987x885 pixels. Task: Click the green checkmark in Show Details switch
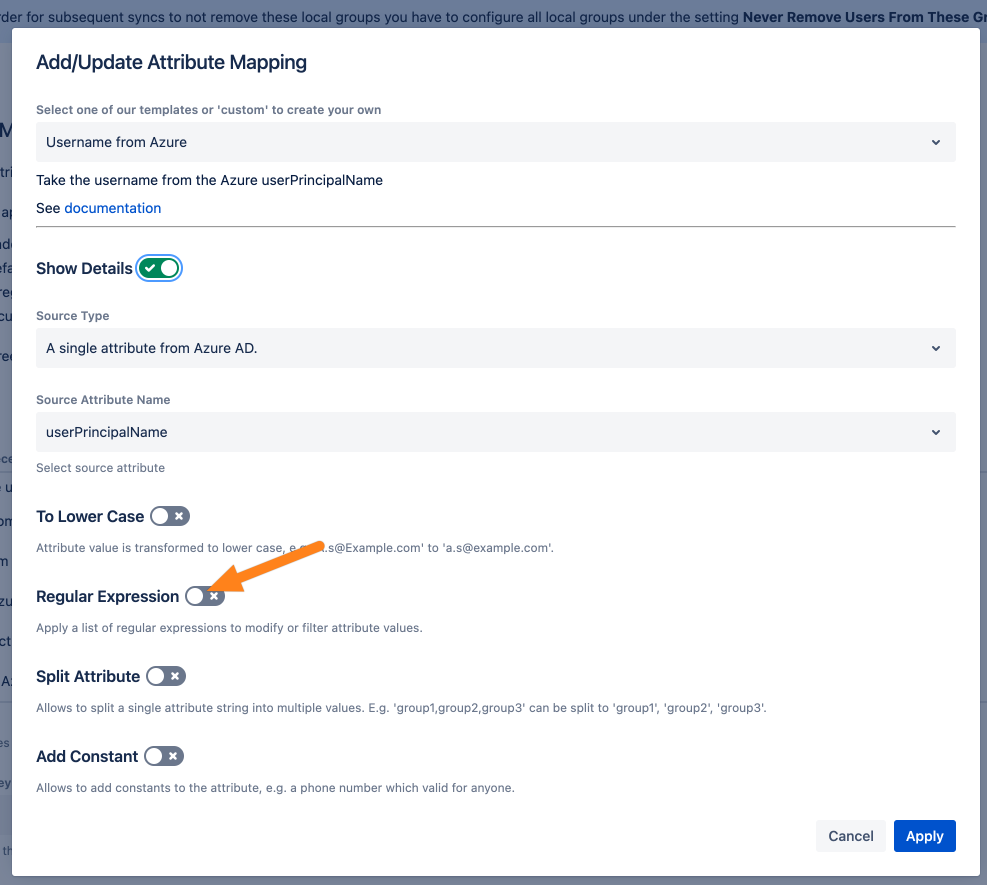(x=150, y=268)
